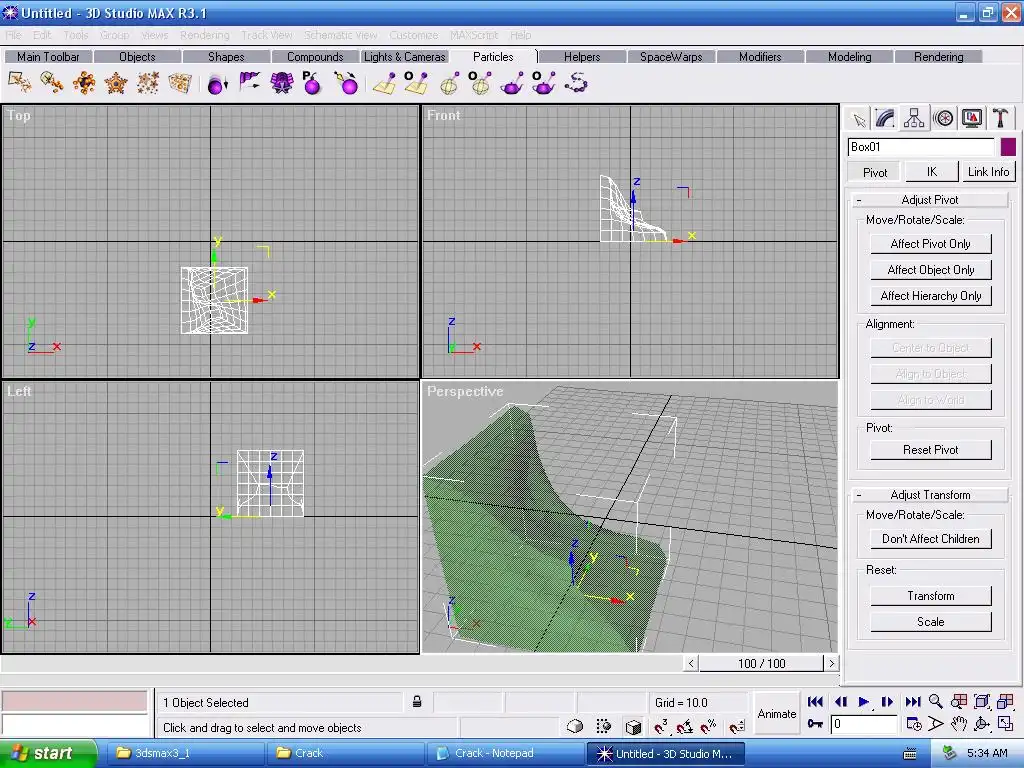Select the PArray star-shaped particle icon
The width and height of the screenshot is (1024, 768).
[x=116, y=83]
